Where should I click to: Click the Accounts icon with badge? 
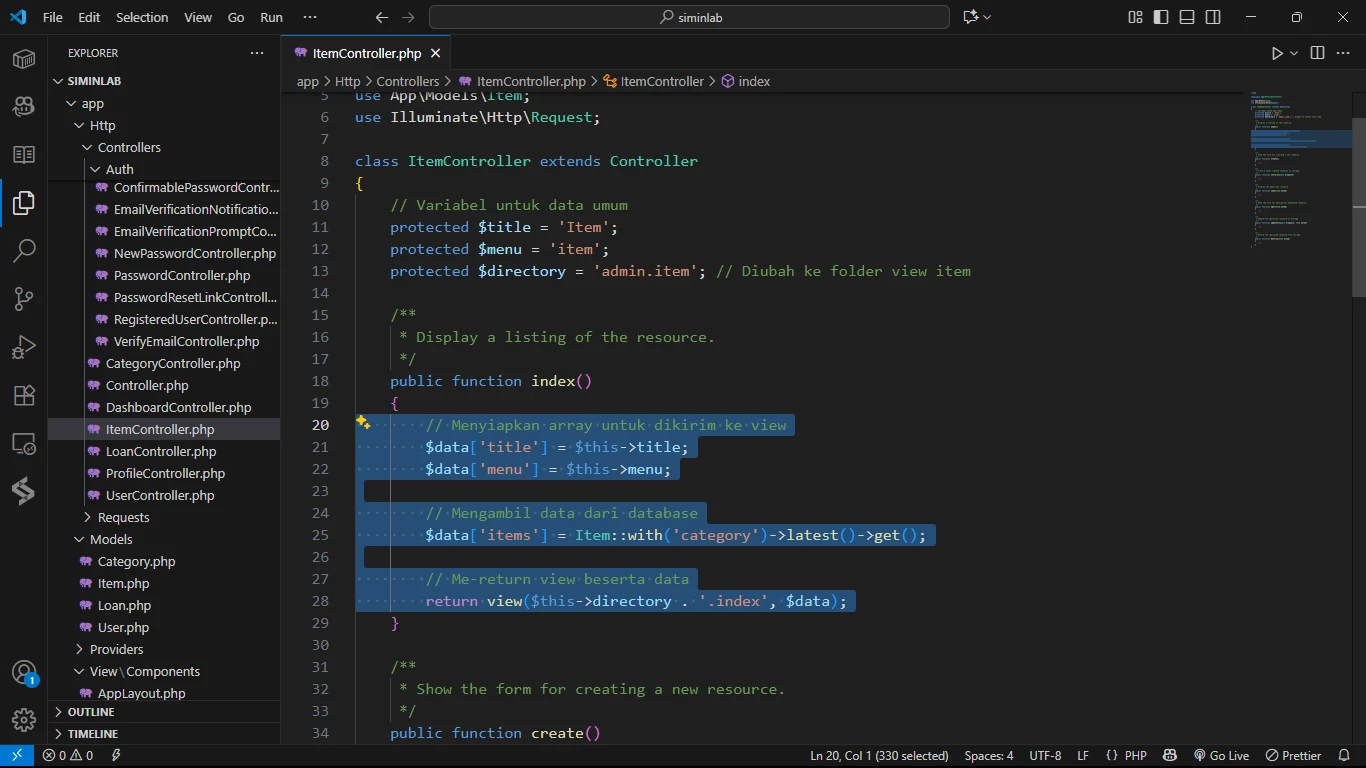point(24,673)
